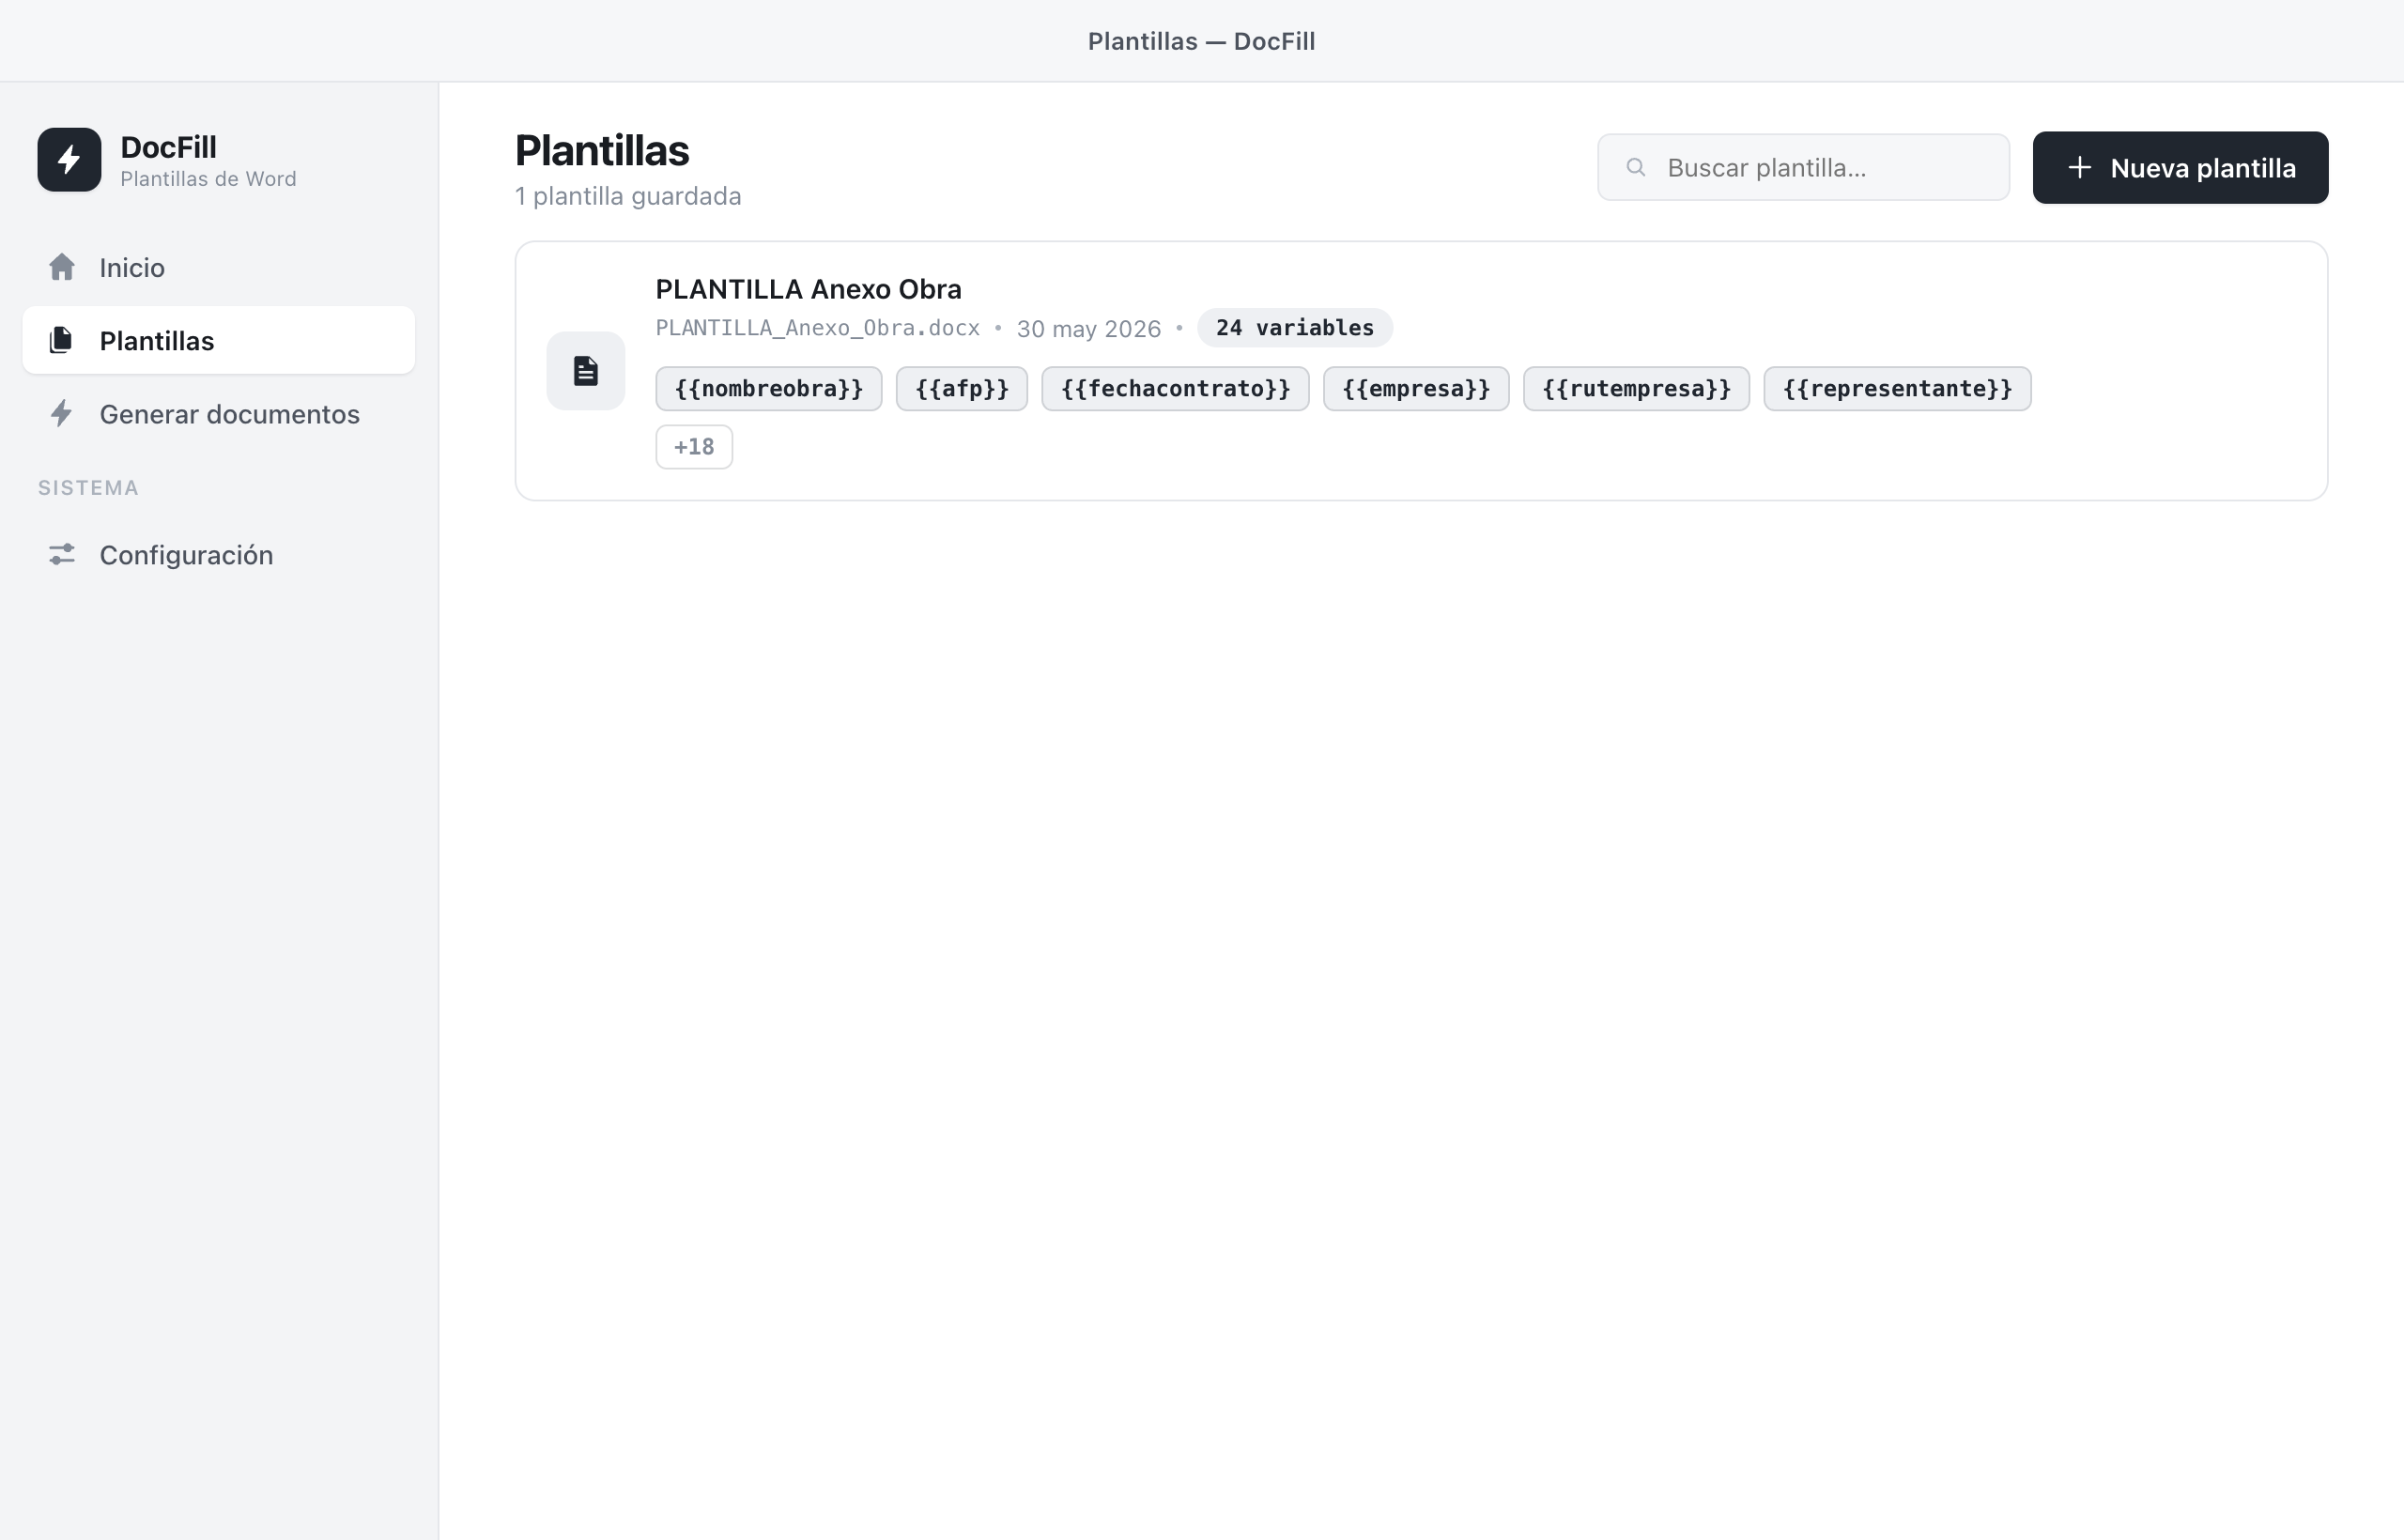Select Plantillas in the sidebar

[x=218, y=340]
